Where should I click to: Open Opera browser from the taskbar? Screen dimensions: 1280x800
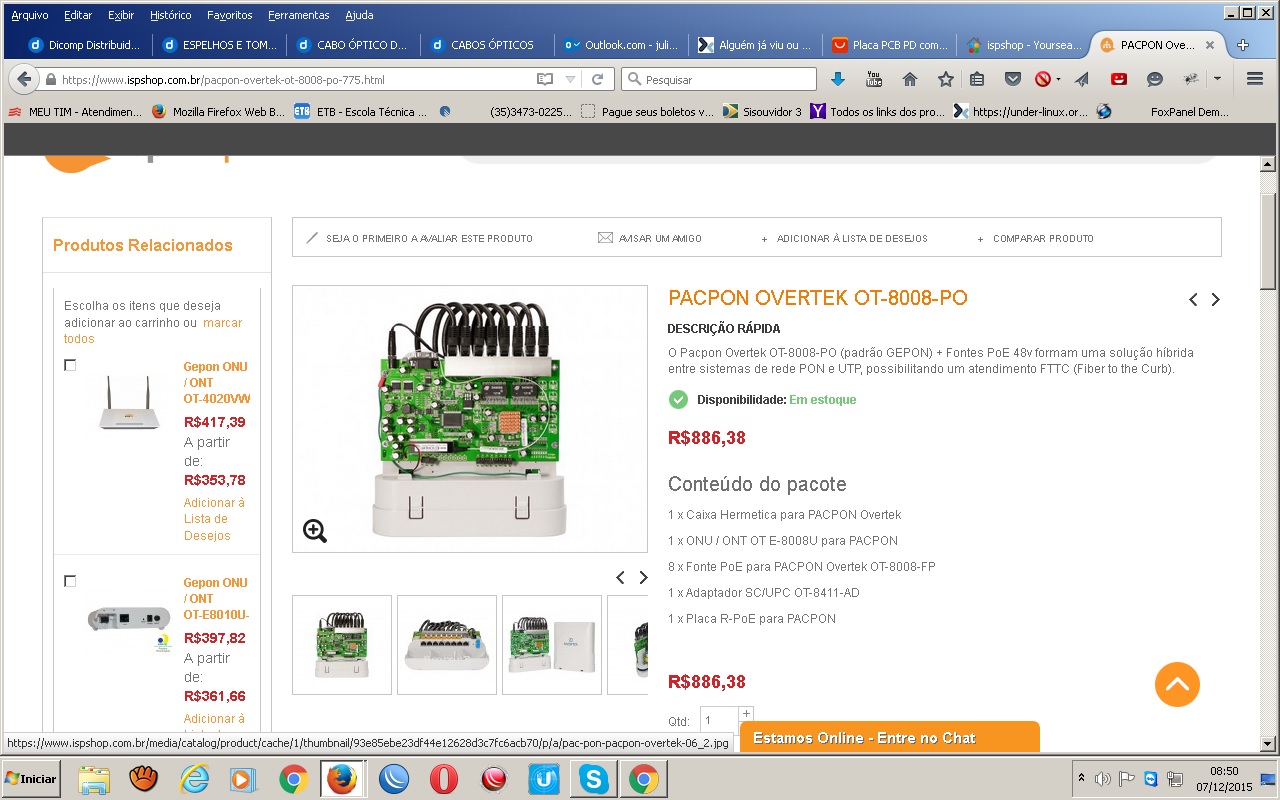pos(444,779)
